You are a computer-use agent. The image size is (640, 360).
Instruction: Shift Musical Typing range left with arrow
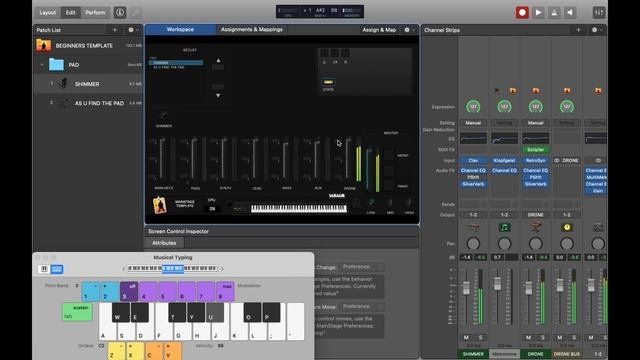tap(123, 269)
